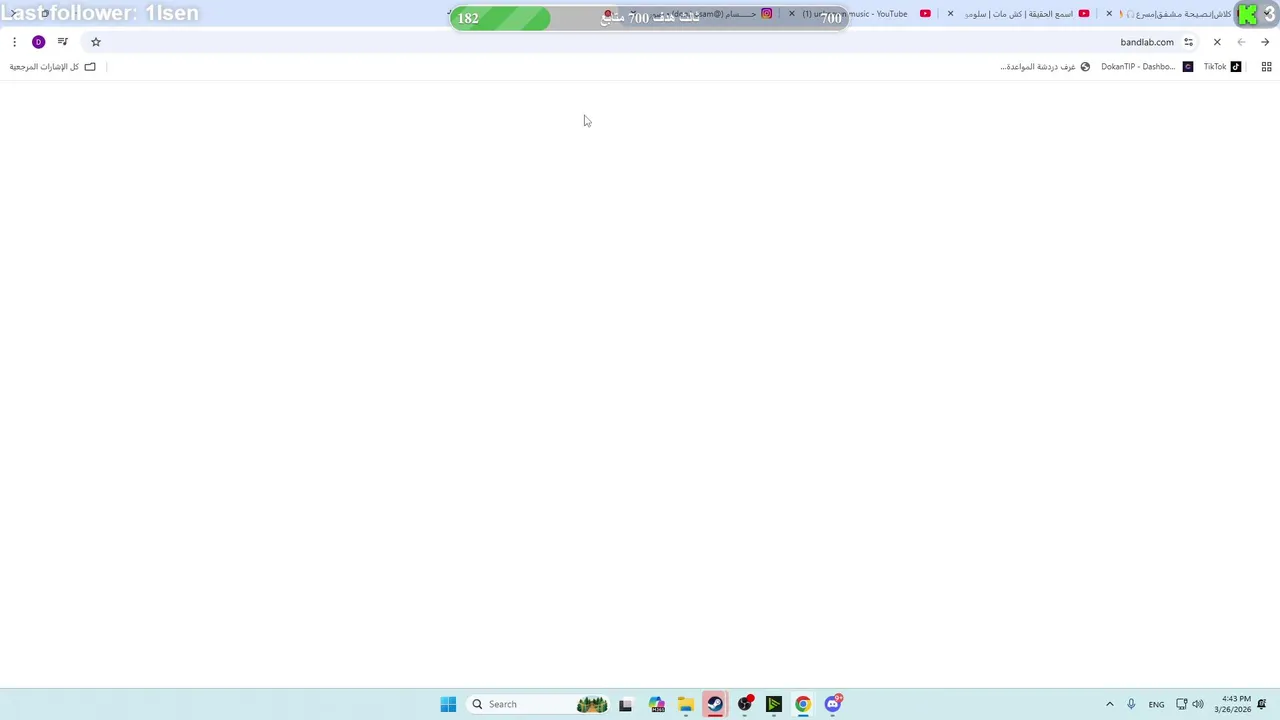Open the clock showing 4:43 PM

coord(1232,704)
